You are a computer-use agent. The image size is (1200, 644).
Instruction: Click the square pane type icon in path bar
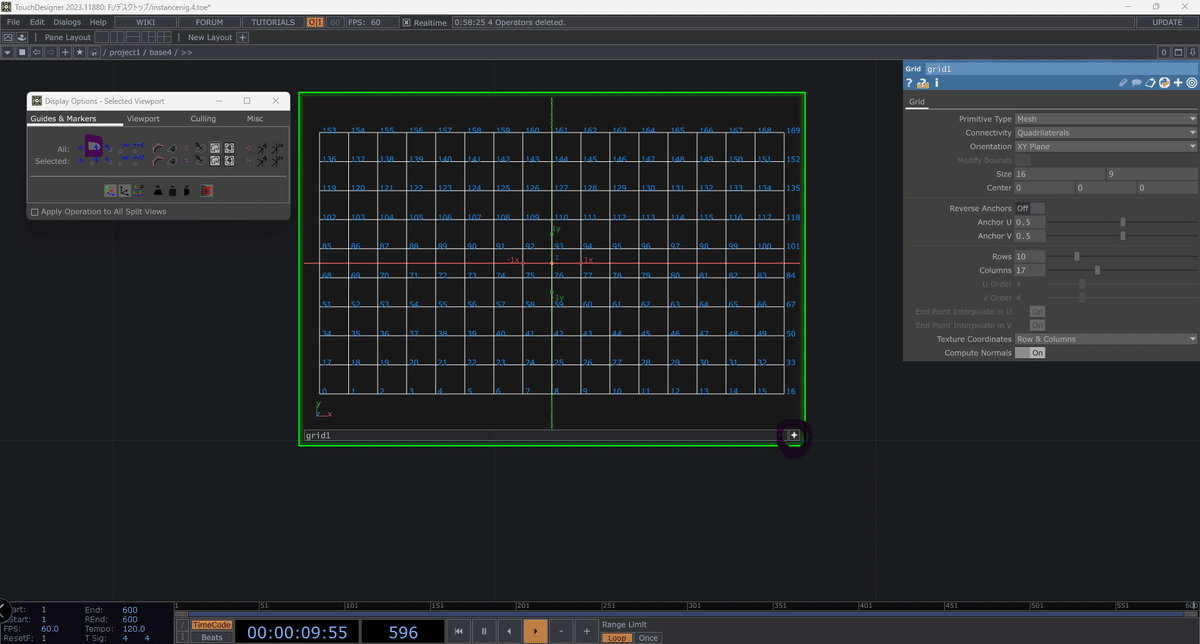click(x=22, y=52)
